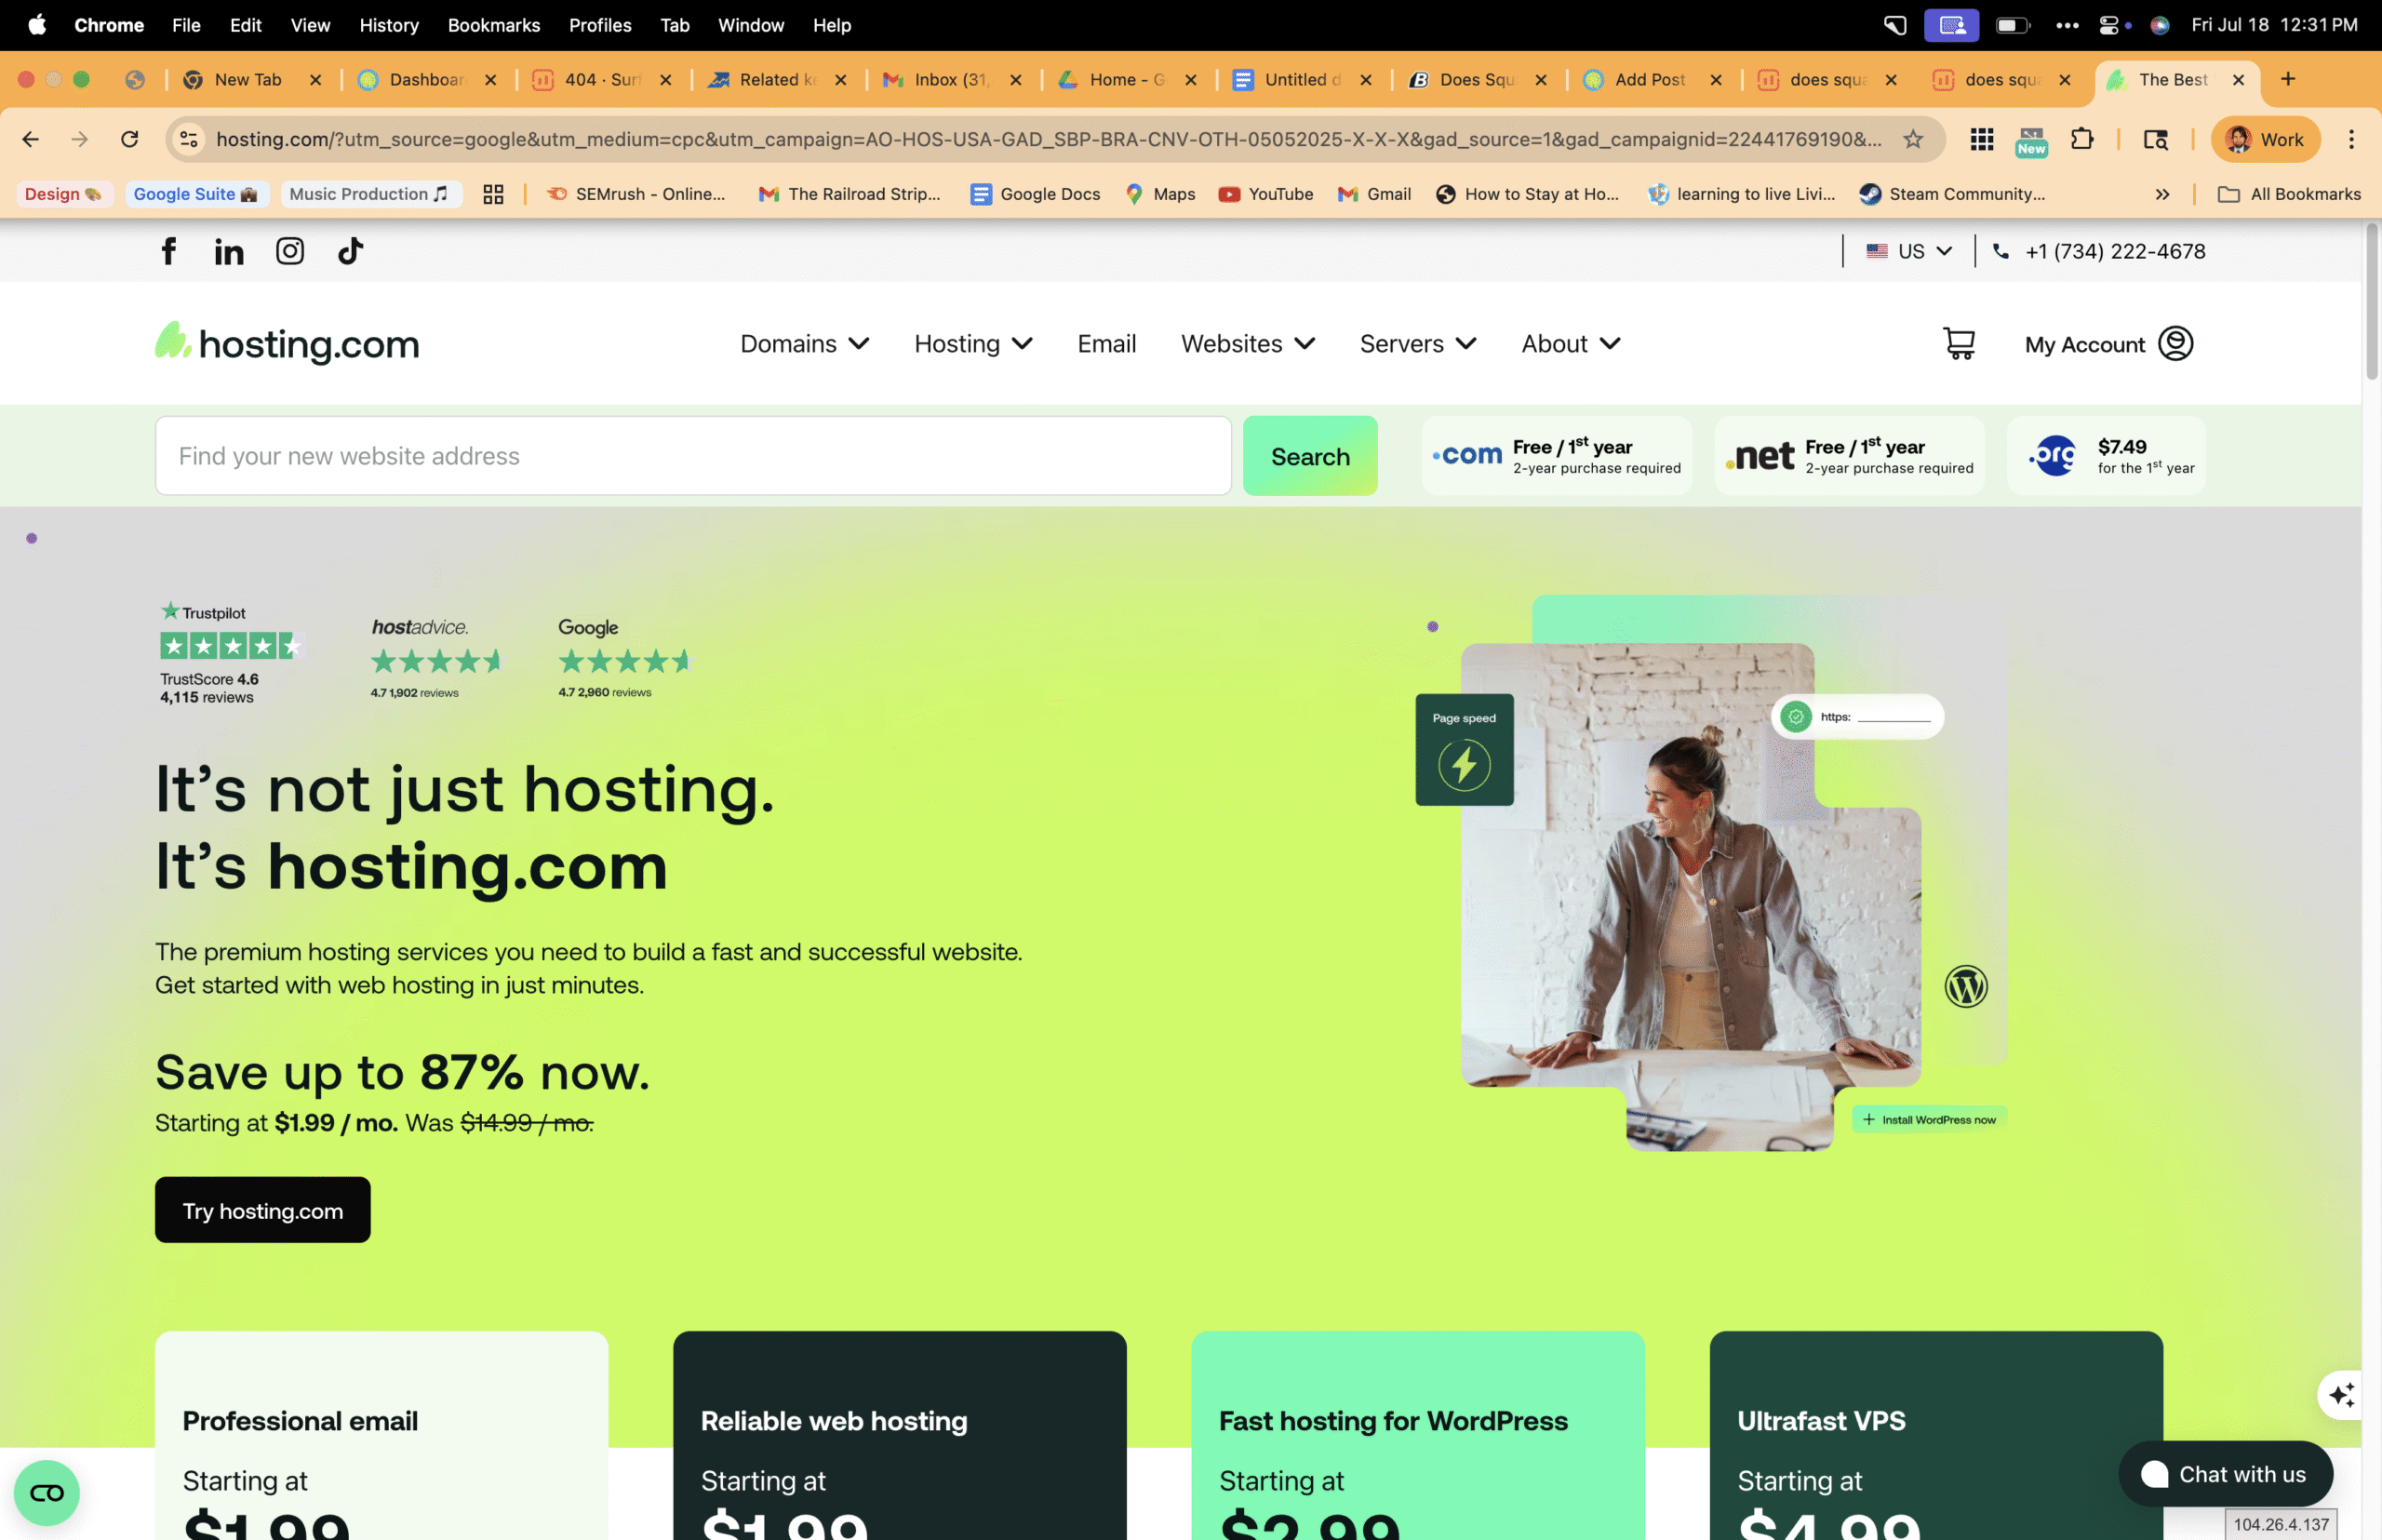Open the Bookmarks menu in menu bar
Image resolution: width=2382 pixels, height=1540 pixels.
click(x=493, y=25)
